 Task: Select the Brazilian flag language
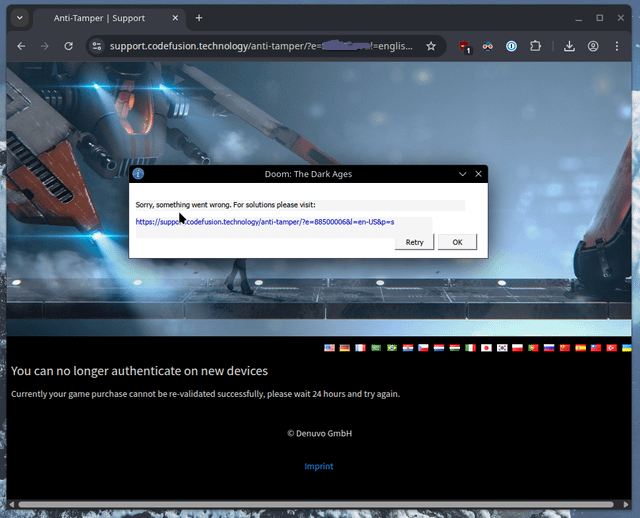click(x=392, y=348)
